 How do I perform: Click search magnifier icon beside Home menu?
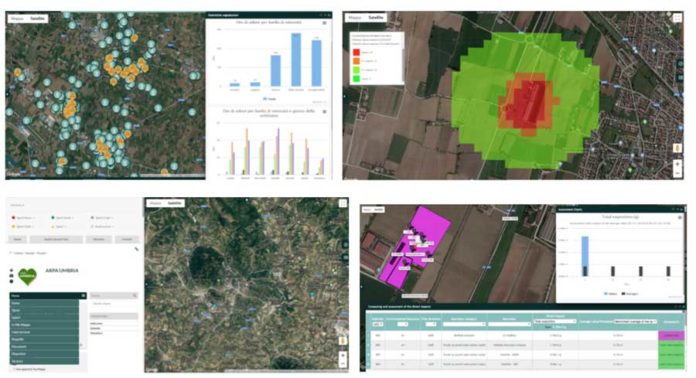pyautogui.click(x=134, y=295)
